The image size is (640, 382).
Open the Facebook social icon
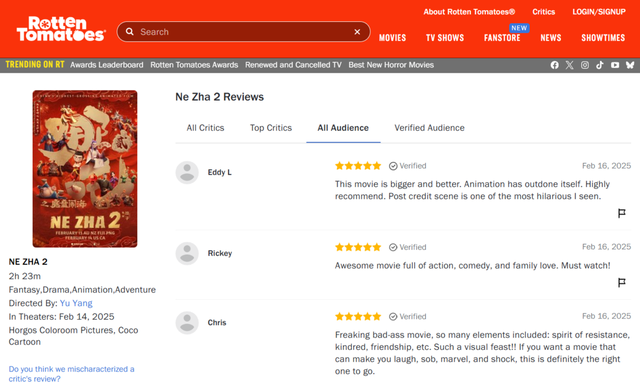pos(554,65)
